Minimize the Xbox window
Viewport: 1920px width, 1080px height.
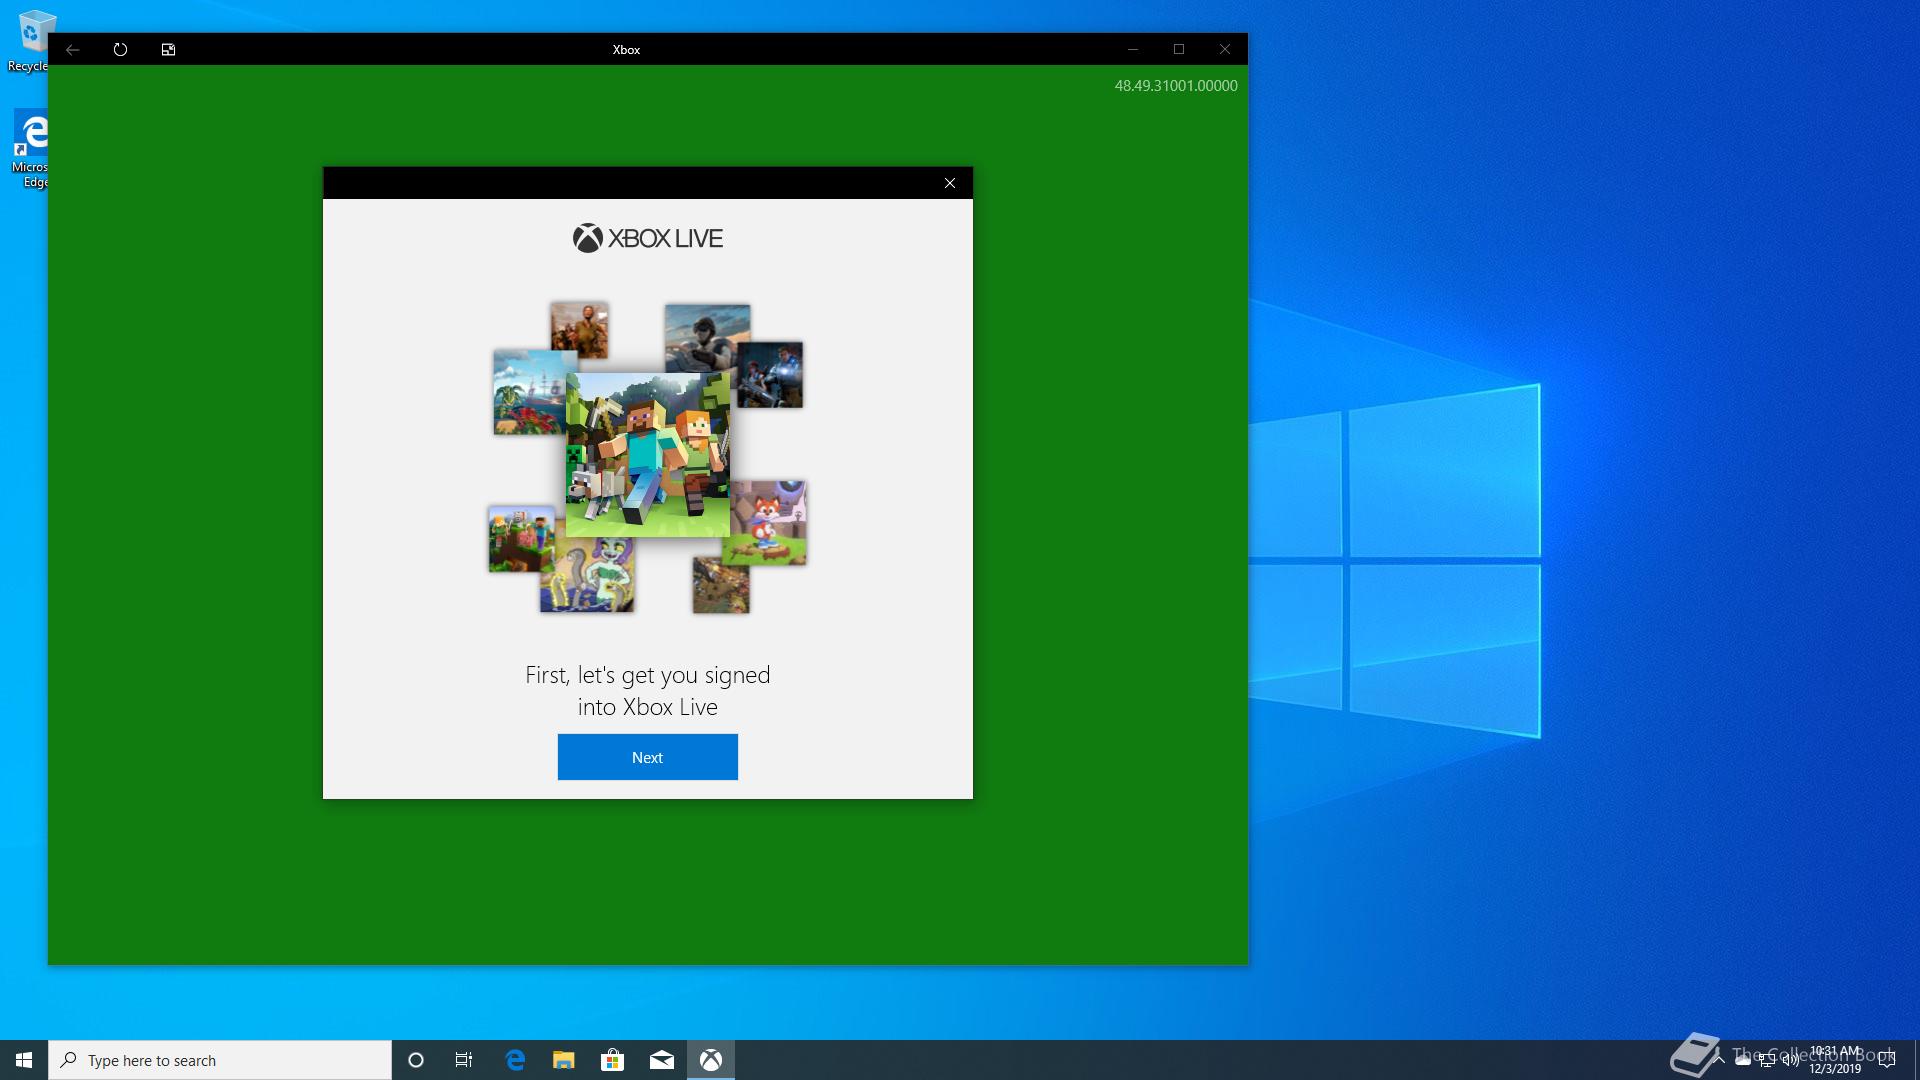[1133, 49]
